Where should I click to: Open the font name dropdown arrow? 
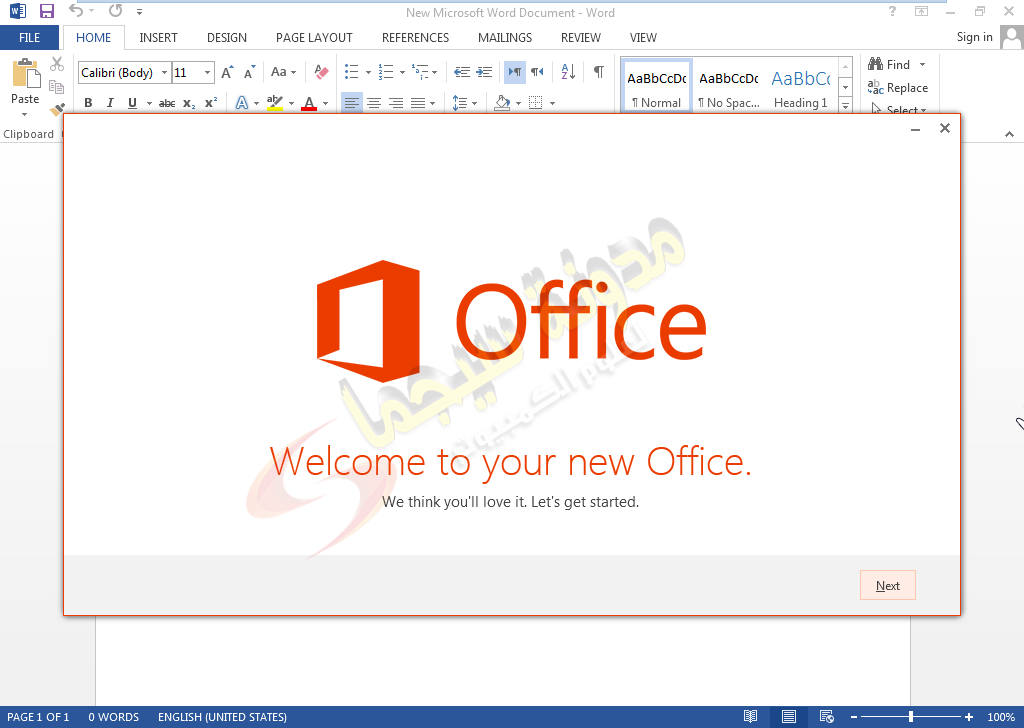(x=165, y=72)
